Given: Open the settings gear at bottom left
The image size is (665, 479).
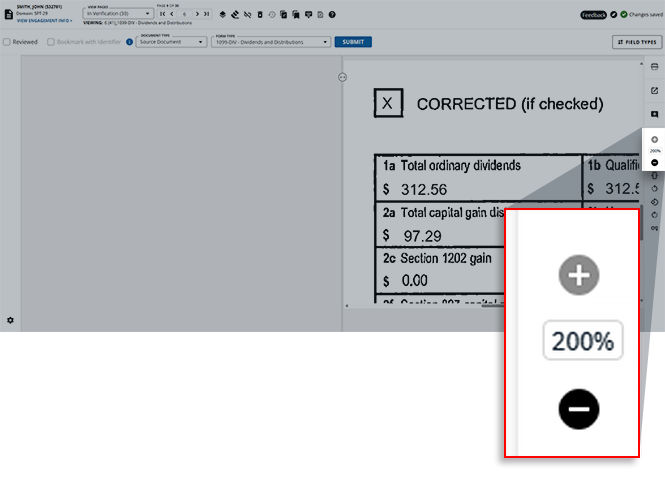Looking at the screenshot, I should pyautogui.click(x=10, y=320).
